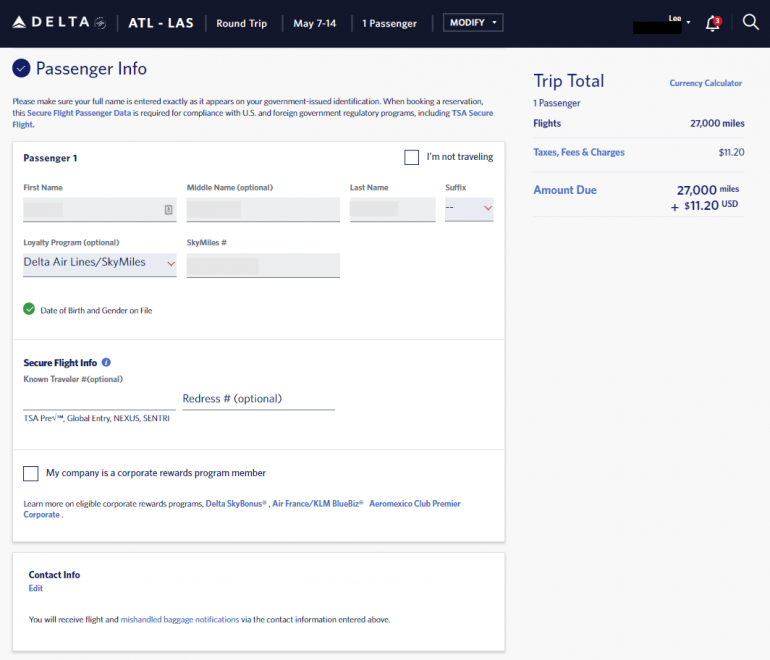Click the Known Traveler number field

[99, 399]
